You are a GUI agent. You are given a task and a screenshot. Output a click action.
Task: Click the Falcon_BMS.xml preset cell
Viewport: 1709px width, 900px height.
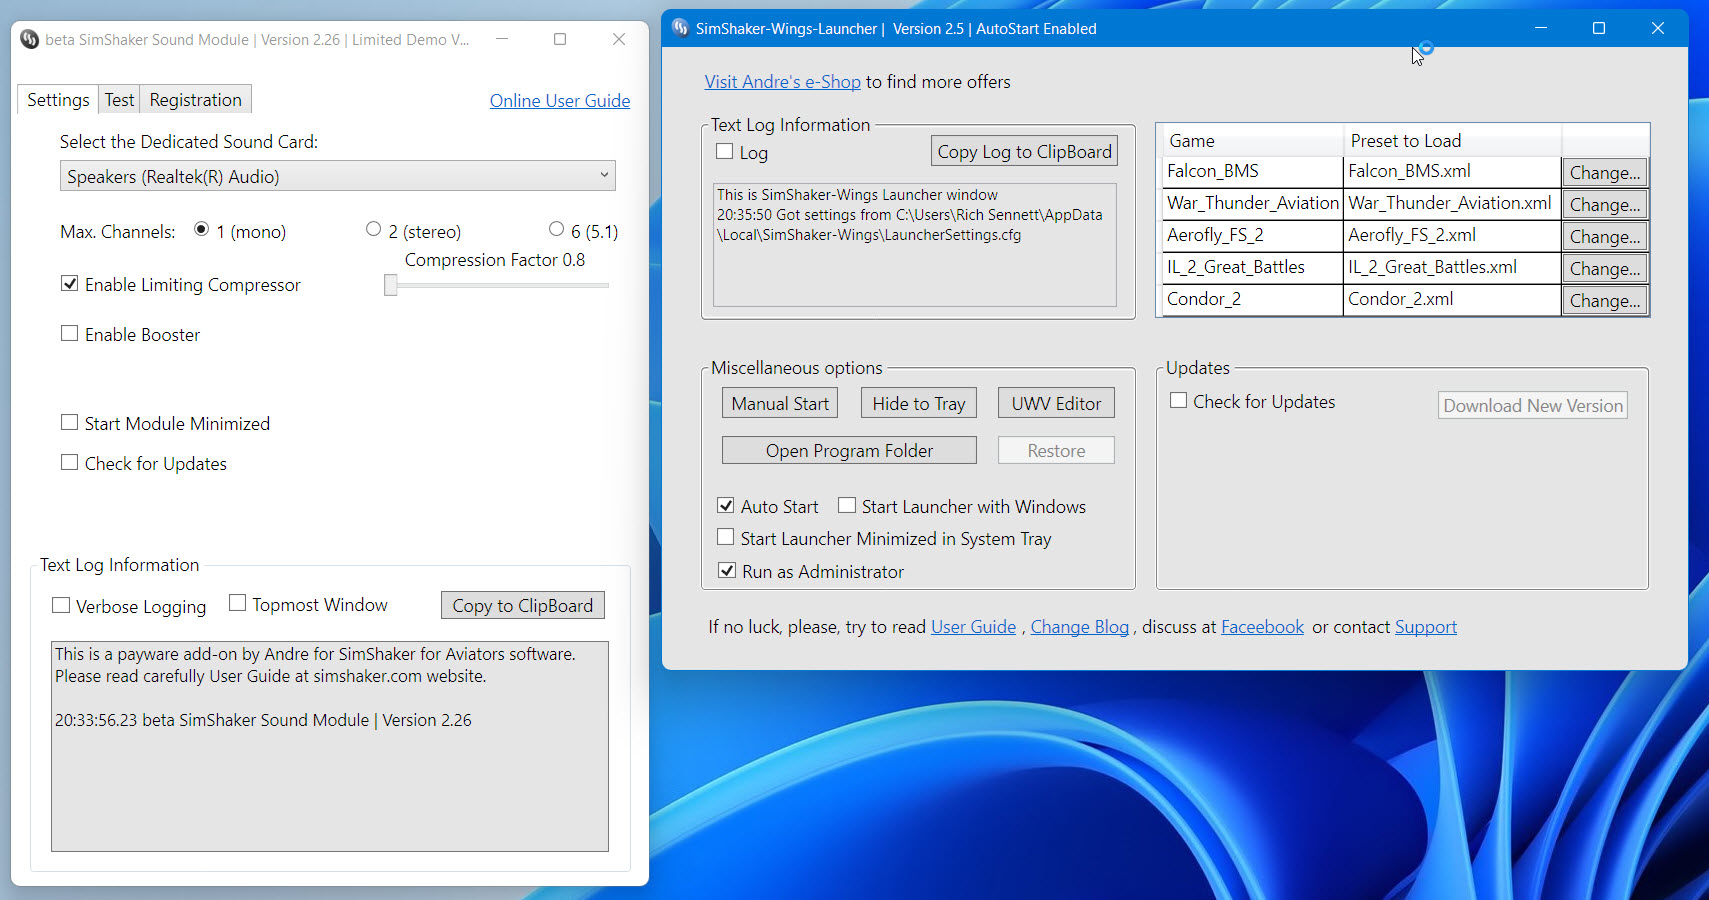(x=1452, y=172)
